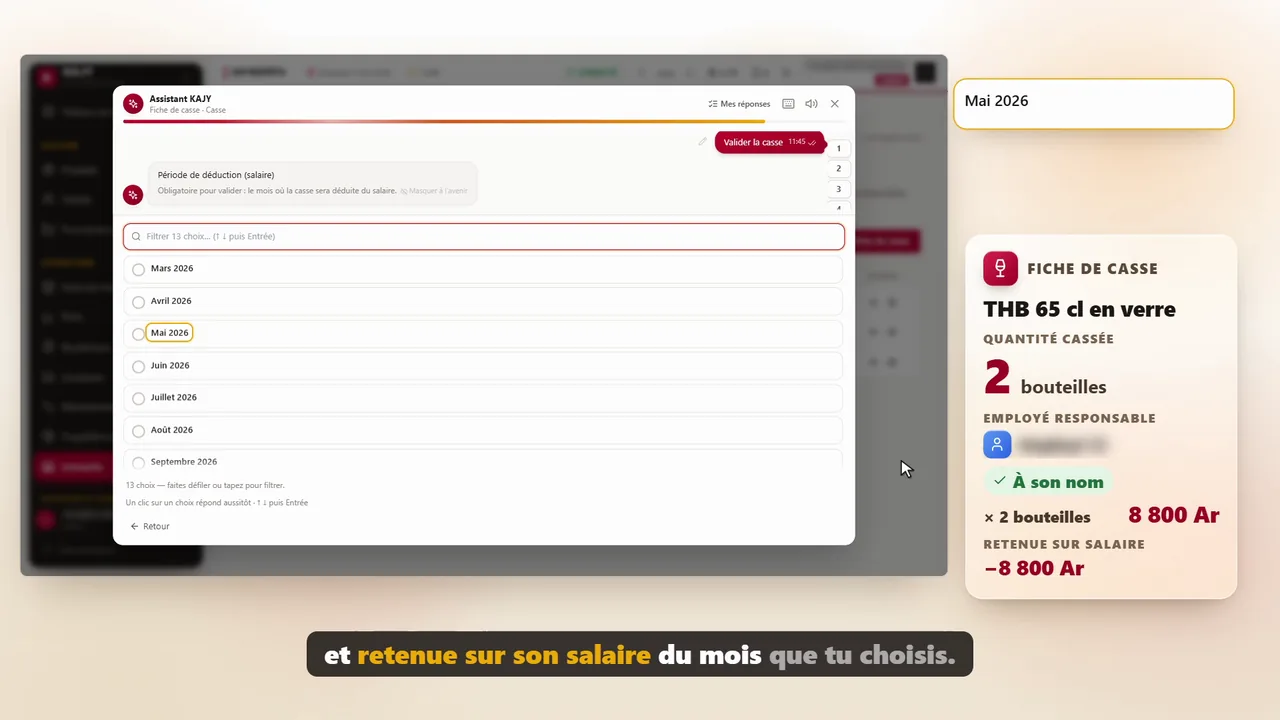Image resolution: width=1280 pixels, height=720 pixels.
Task: Jump to step 3 in the step list
Action: [x=839, y=189]
